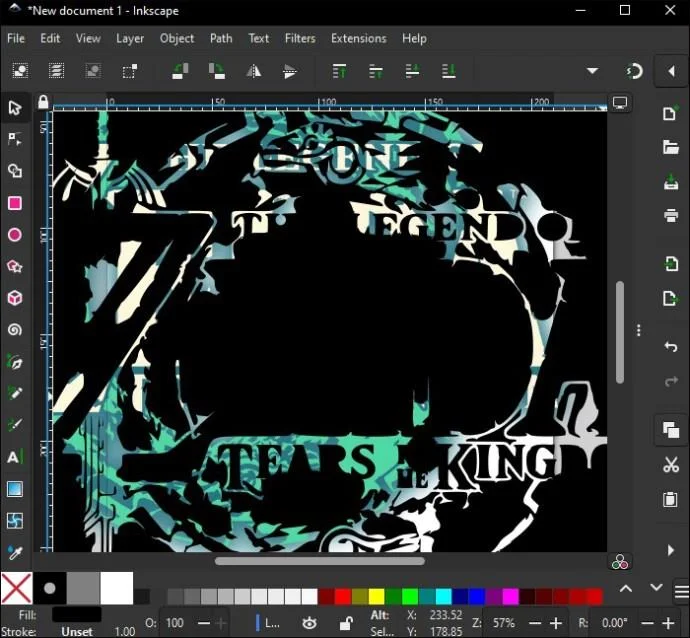Open snap options arrow at top right
The width and height of the screenshot is (690, 638).
click(672, 71)
